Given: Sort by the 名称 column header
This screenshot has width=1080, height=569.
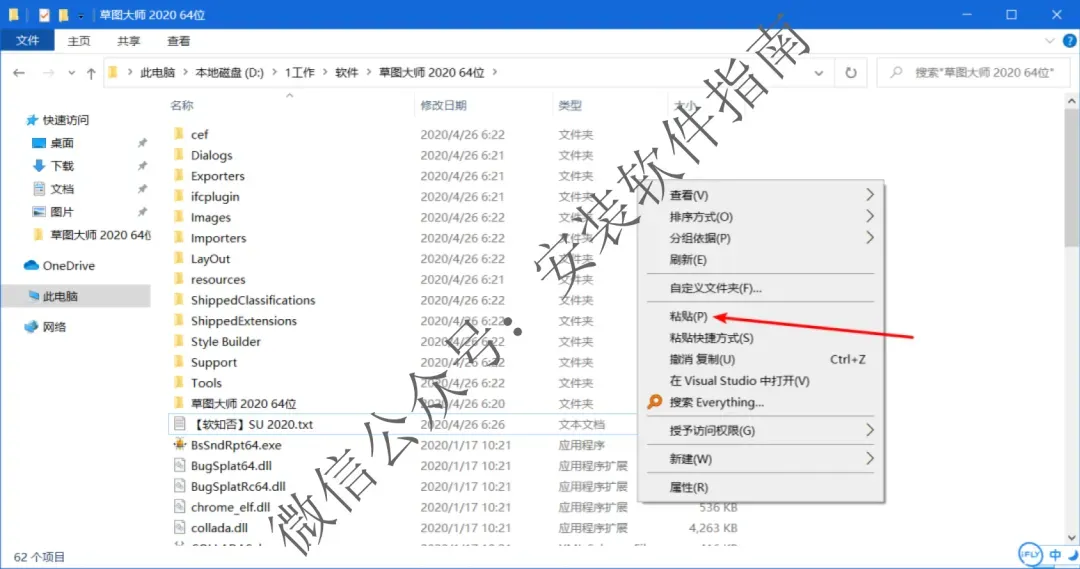Looking at the screenshot, I should tap(182, 105).
